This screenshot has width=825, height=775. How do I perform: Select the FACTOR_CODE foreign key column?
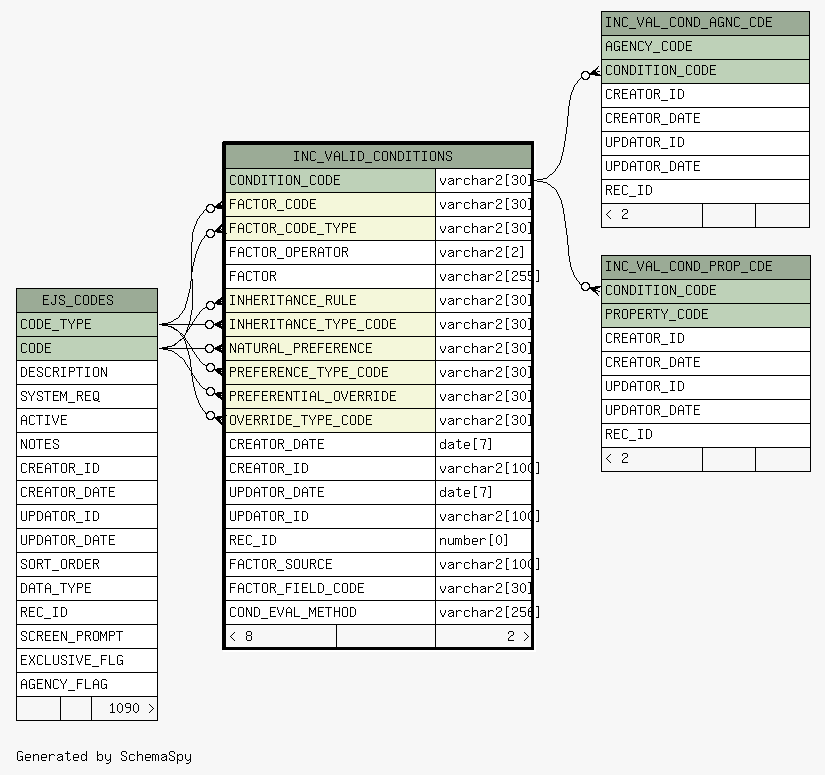(330, 204)
